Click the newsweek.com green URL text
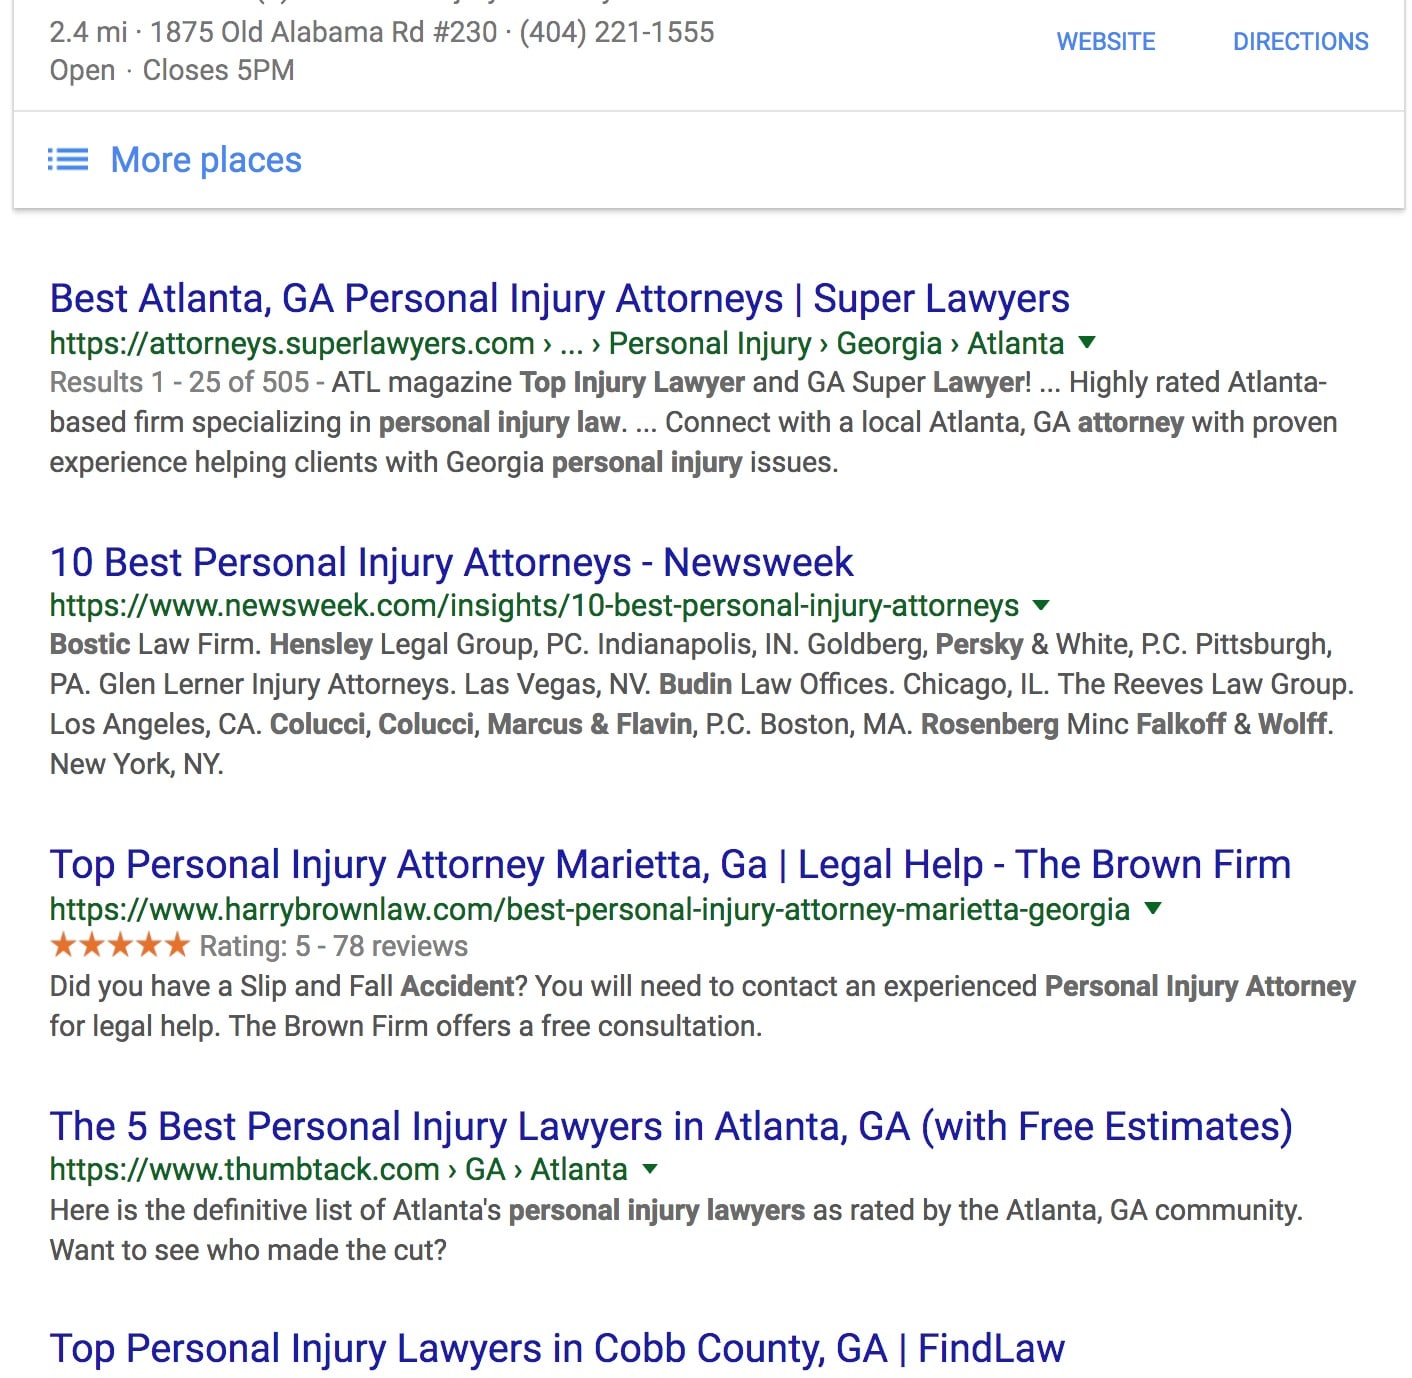Viewport: 1412px width, 1378px height. 534,606
